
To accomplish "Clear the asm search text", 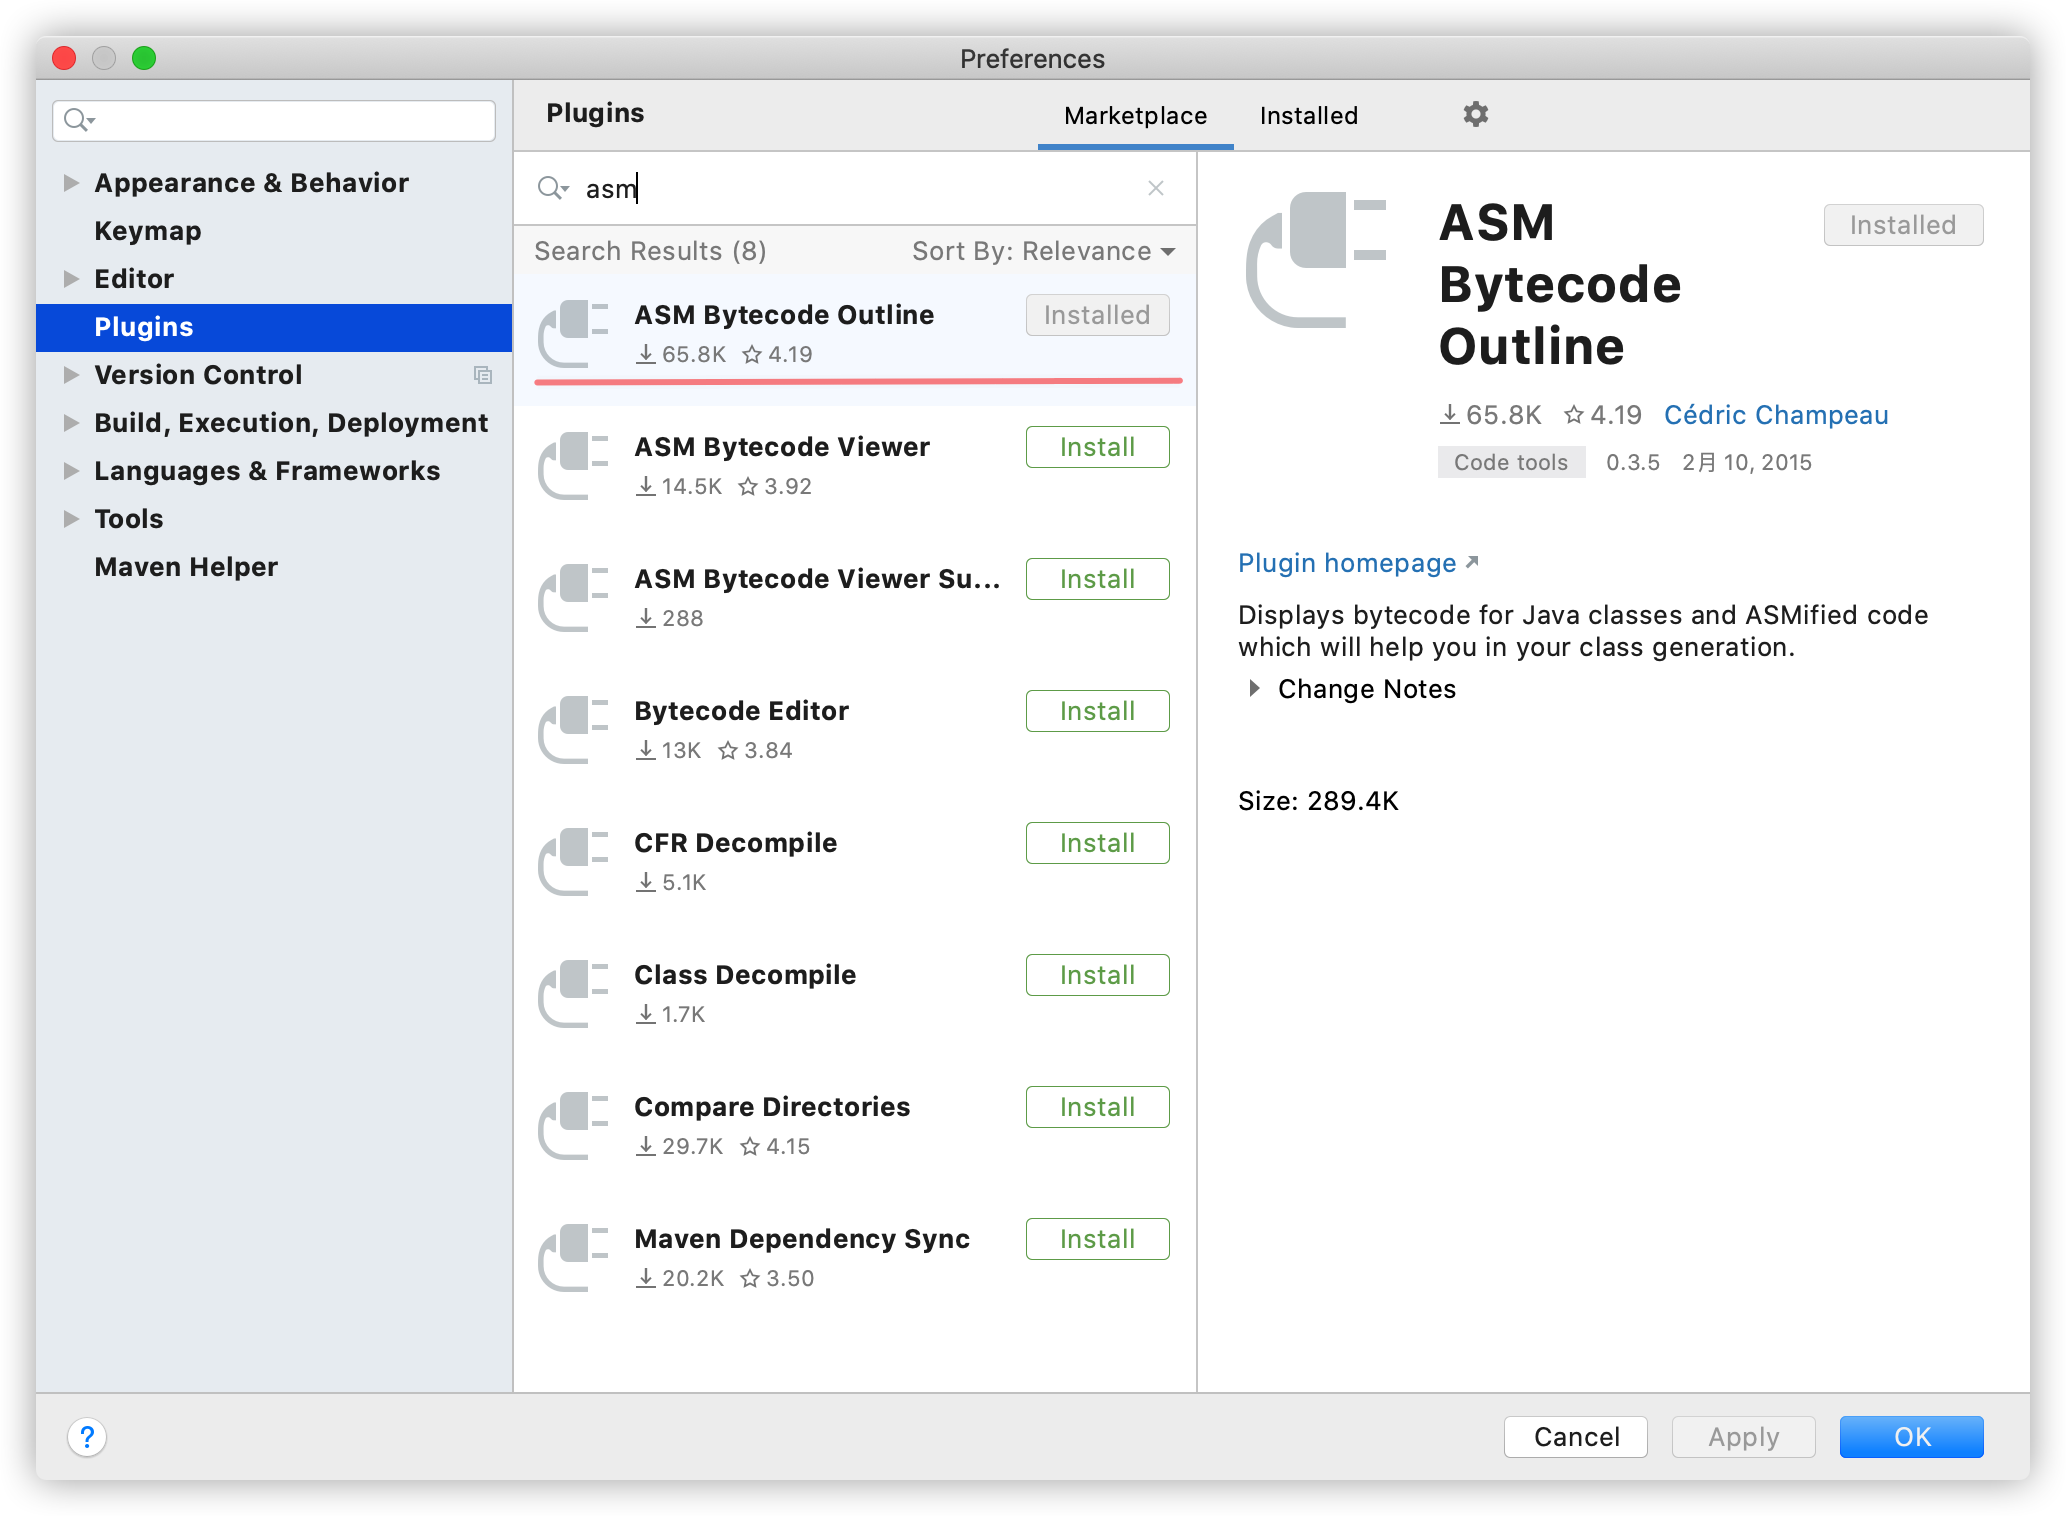I will tap(1155, 188).
